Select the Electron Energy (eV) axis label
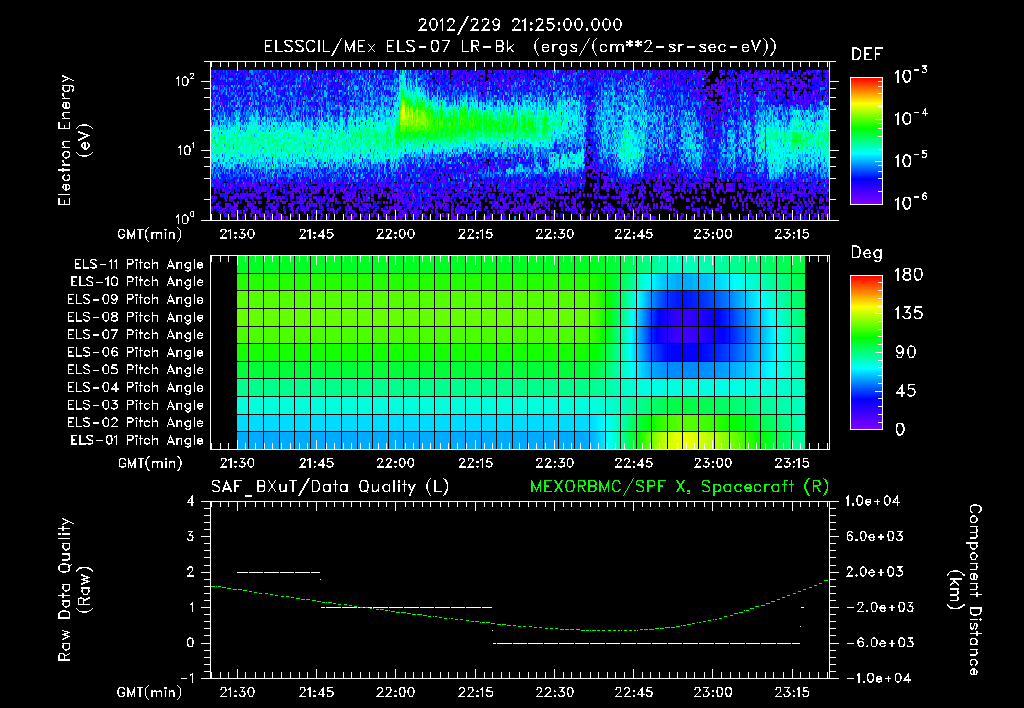This screenshot has width=1024, height=708. [74, 140]
